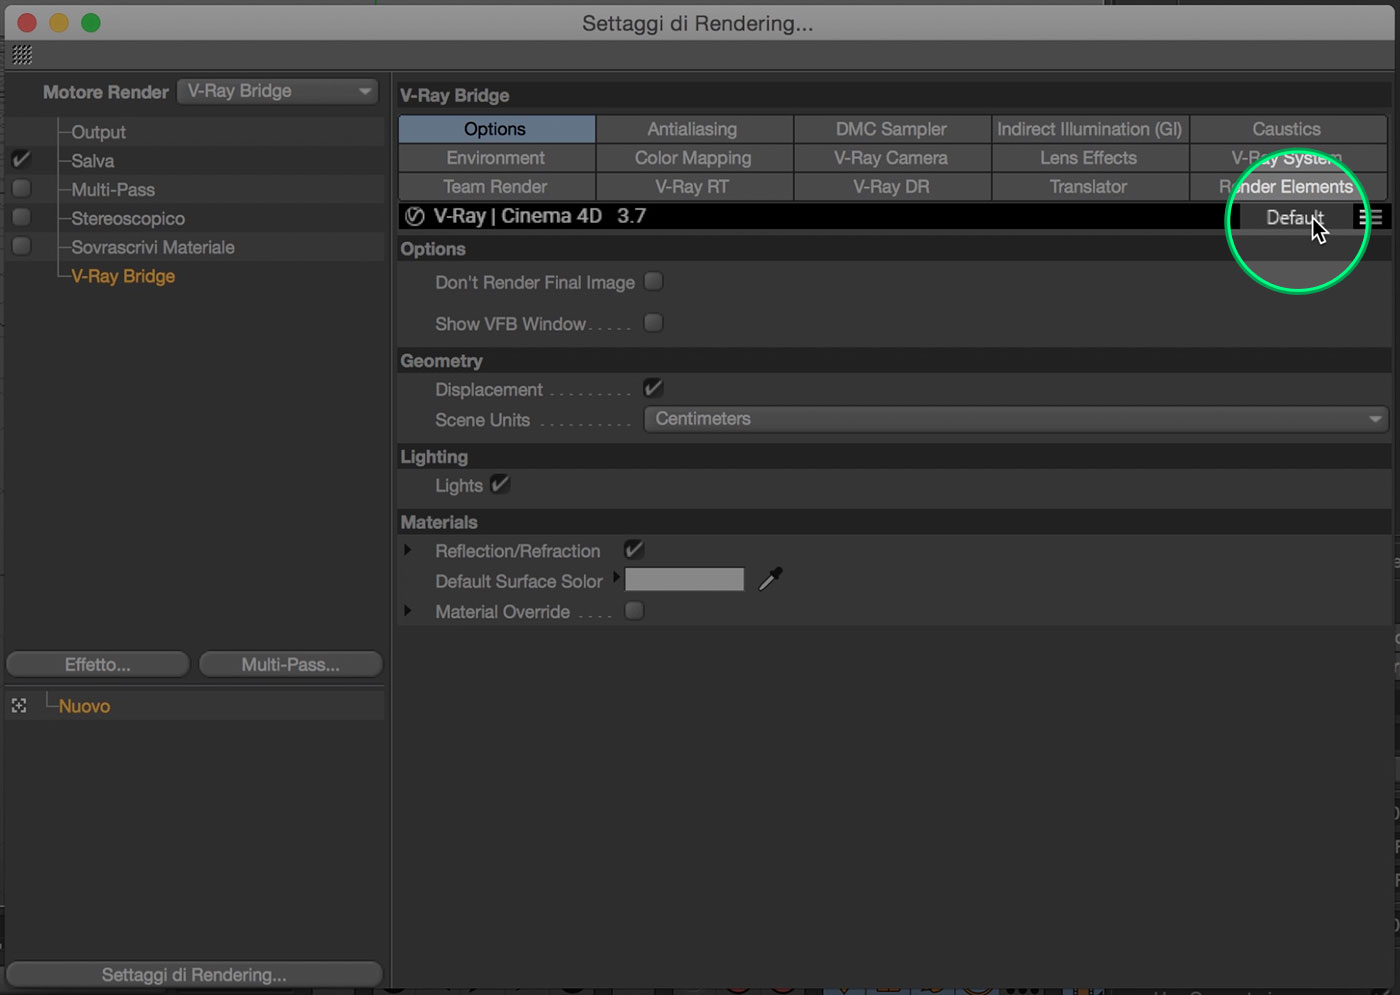Open the Motore Render dropdown
This screenshot has width=1400, height=995.
[278, 91]
